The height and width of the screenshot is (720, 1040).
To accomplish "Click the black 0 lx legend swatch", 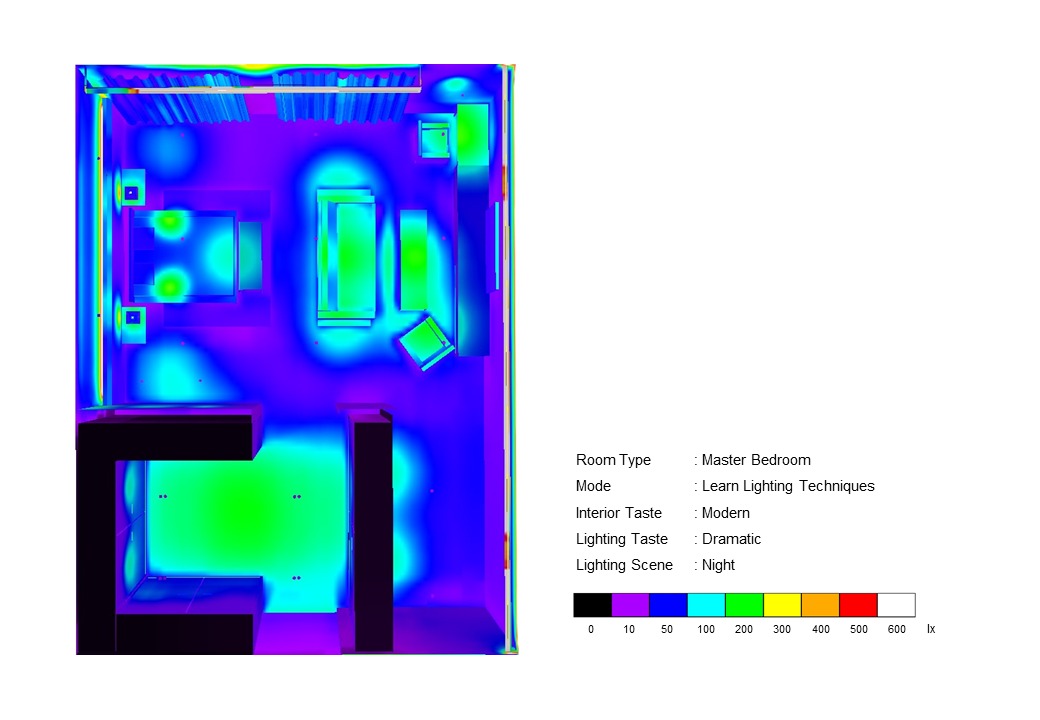I will pyautogui.click(x=592, y=605).
